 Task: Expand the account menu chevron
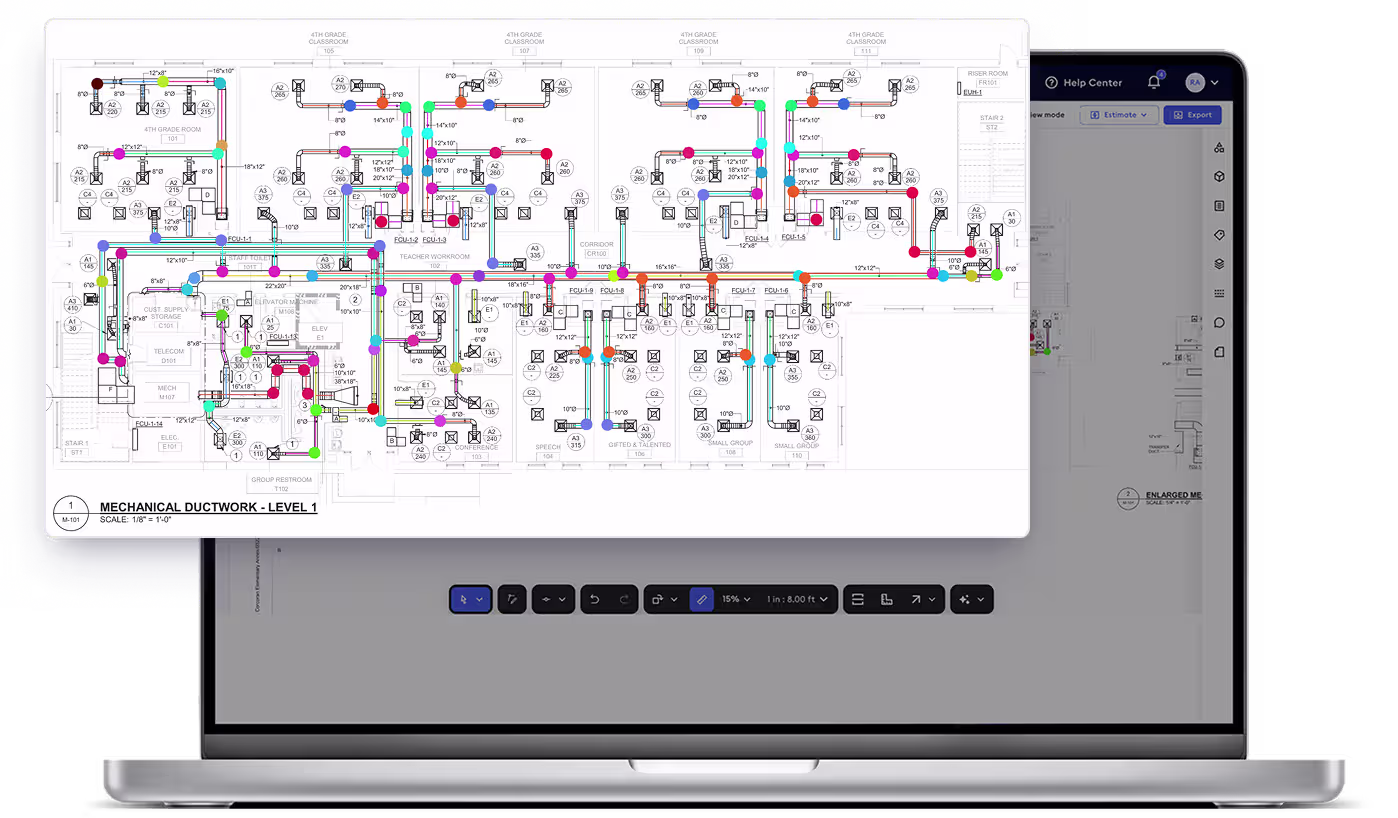(1214, 83)
